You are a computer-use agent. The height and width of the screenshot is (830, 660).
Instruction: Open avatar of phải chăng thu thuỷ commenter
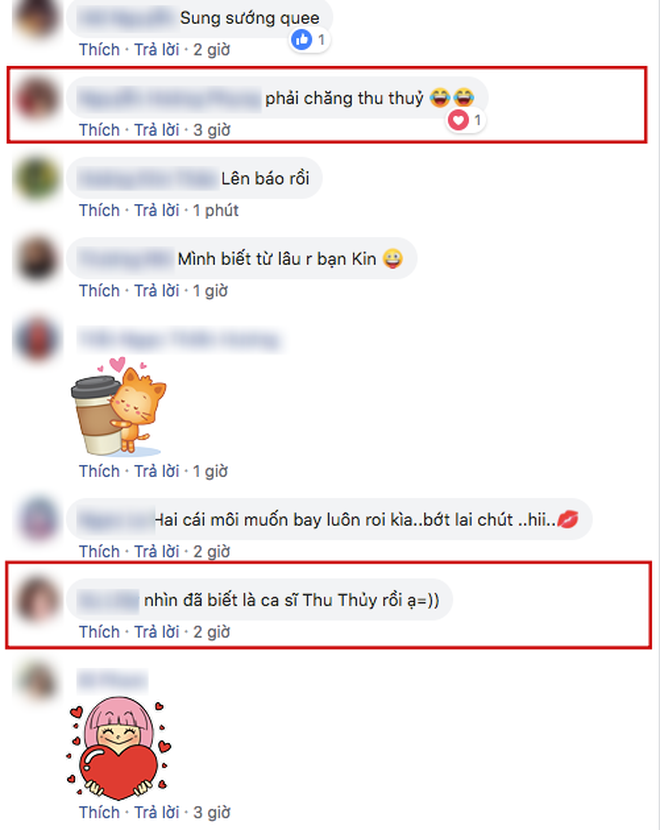pyautogui.click(x=37, y=98)
